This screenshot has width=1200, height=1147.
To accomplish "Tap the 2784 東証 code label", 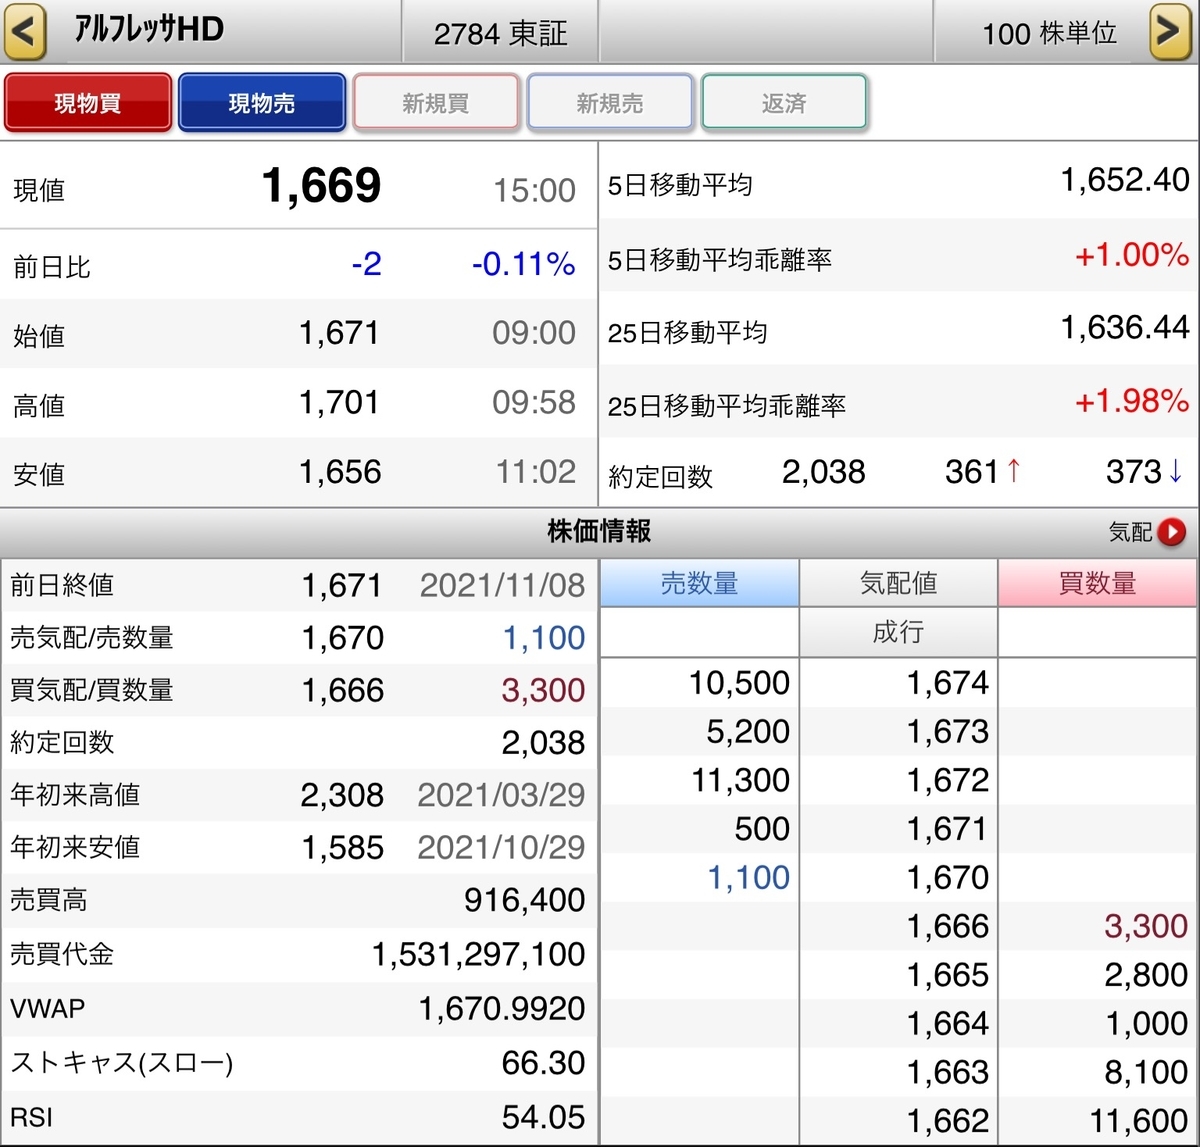I will (x=500, y=34).
